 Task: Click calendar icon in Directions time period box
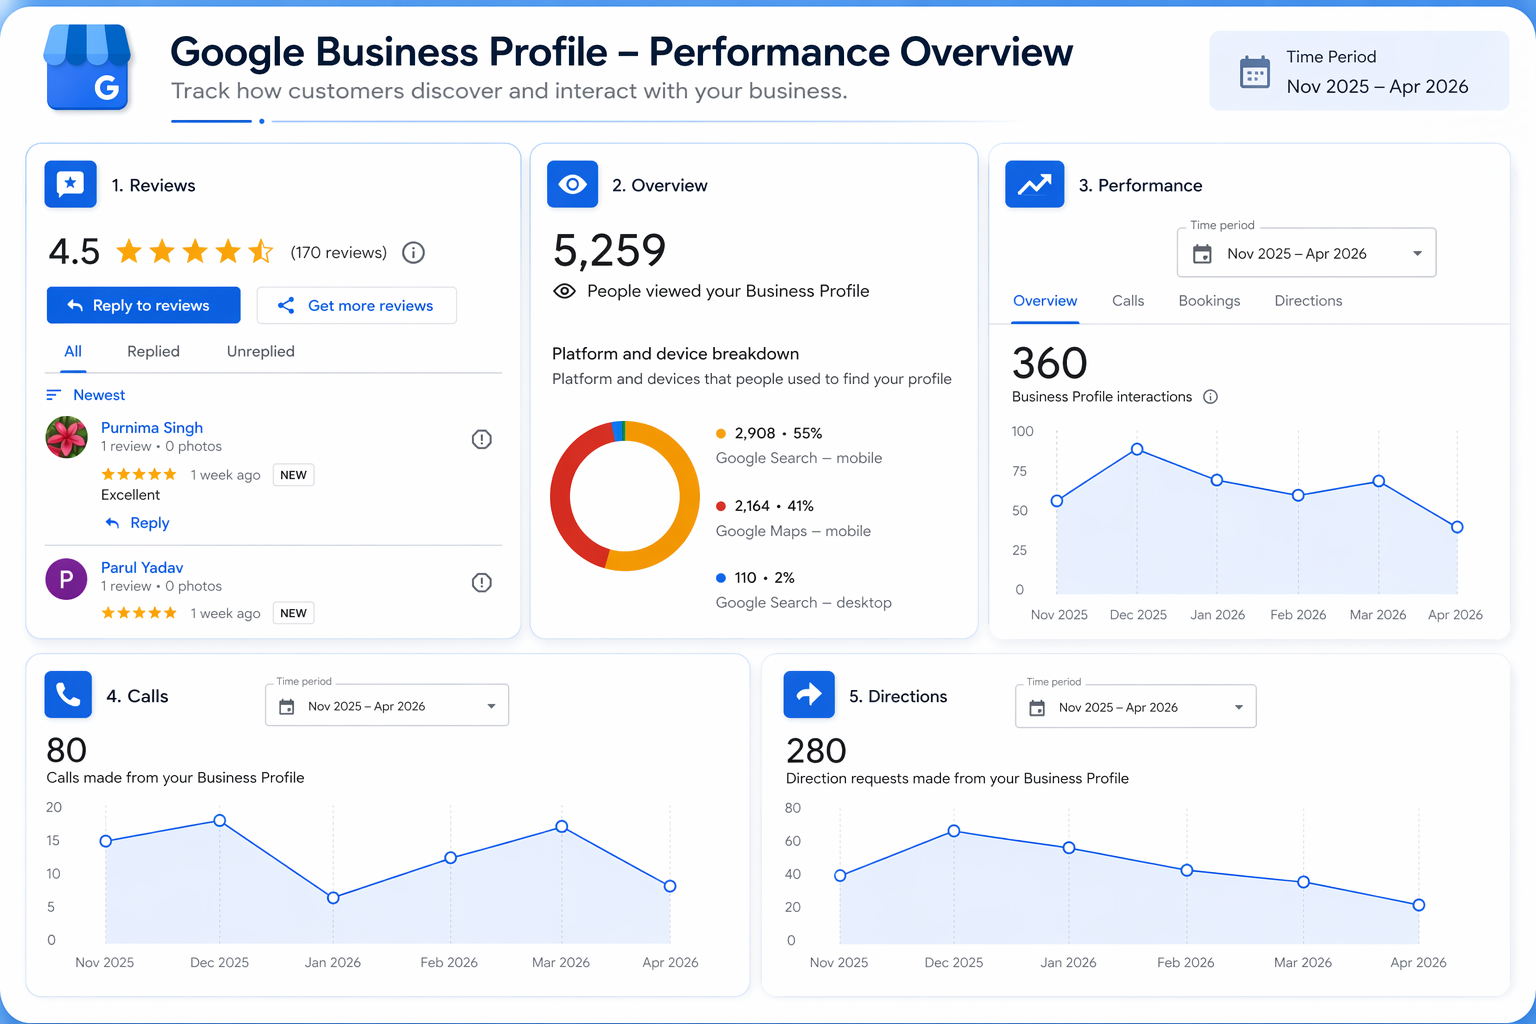click(1037, 708)
